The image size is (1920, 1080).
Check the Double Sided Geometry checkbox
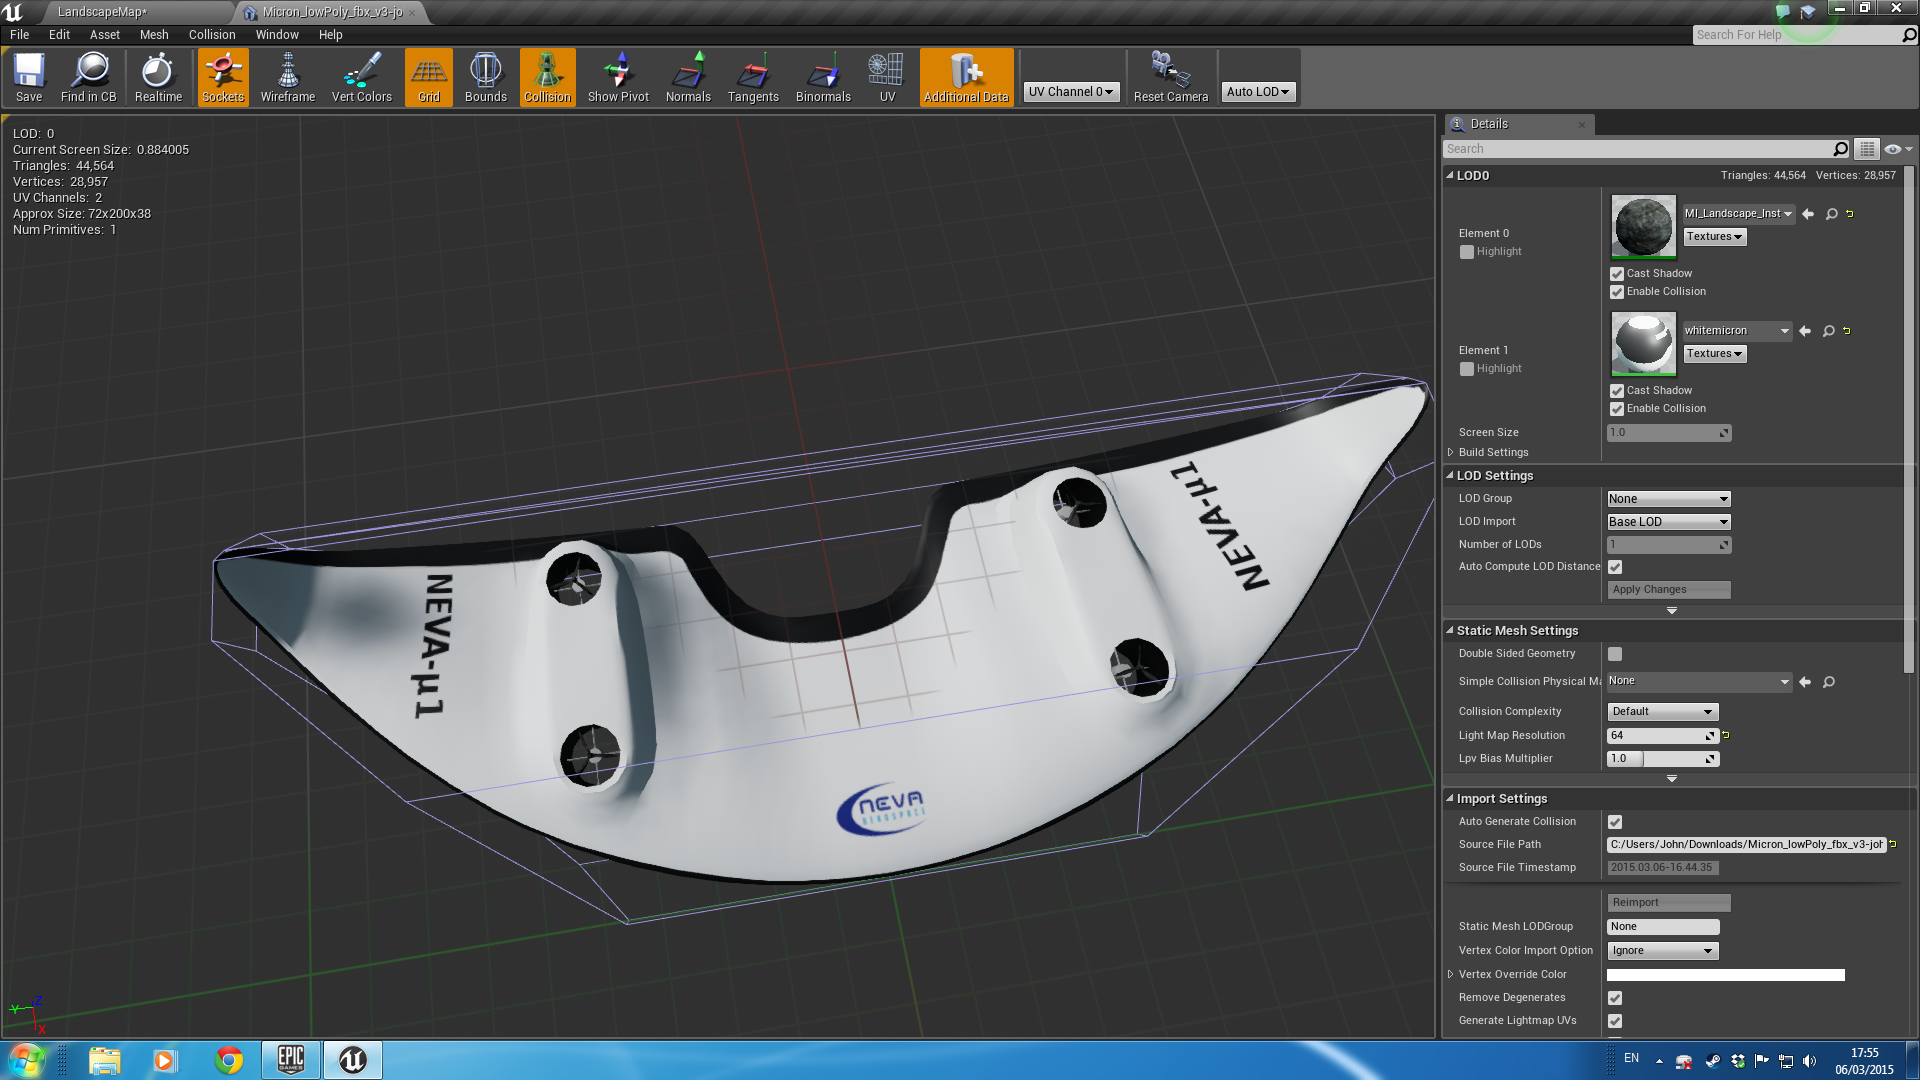[x=1615, y=654]
